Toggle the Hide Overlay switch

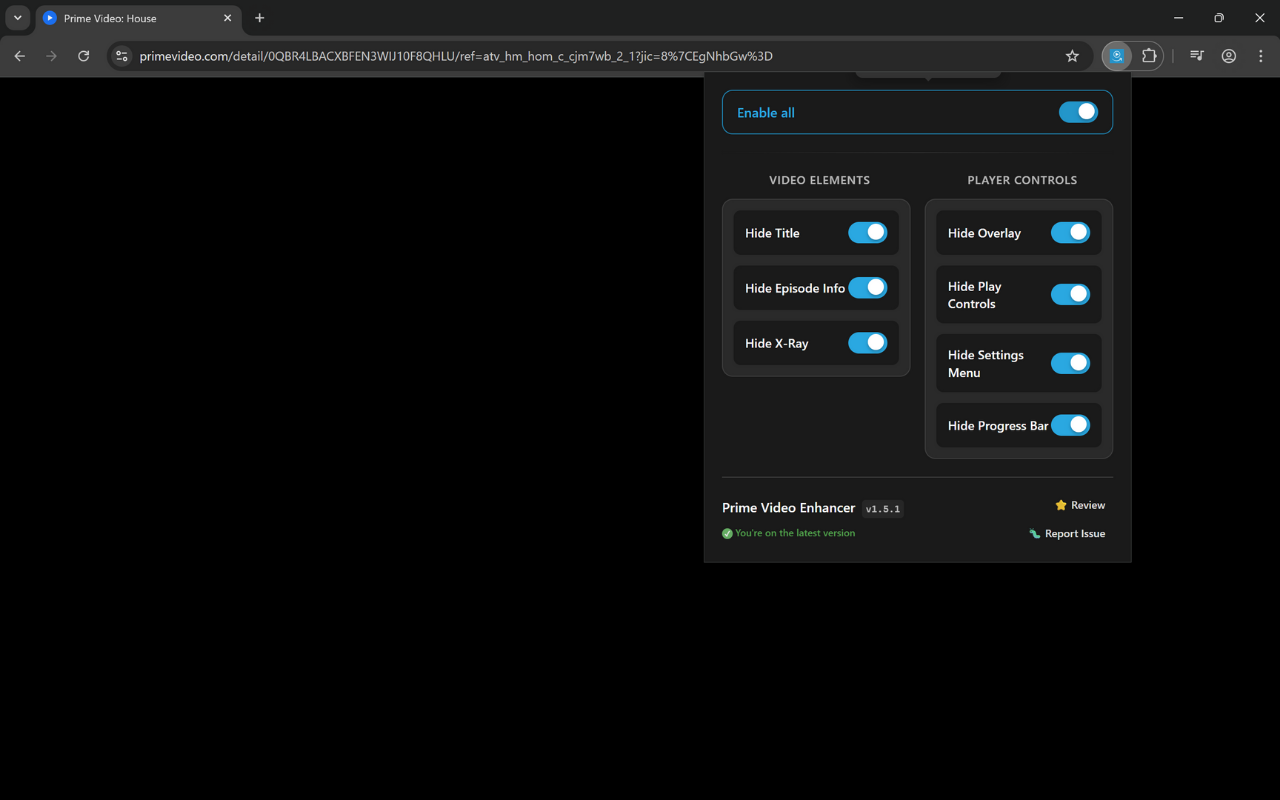click(x=1070, y=232)
